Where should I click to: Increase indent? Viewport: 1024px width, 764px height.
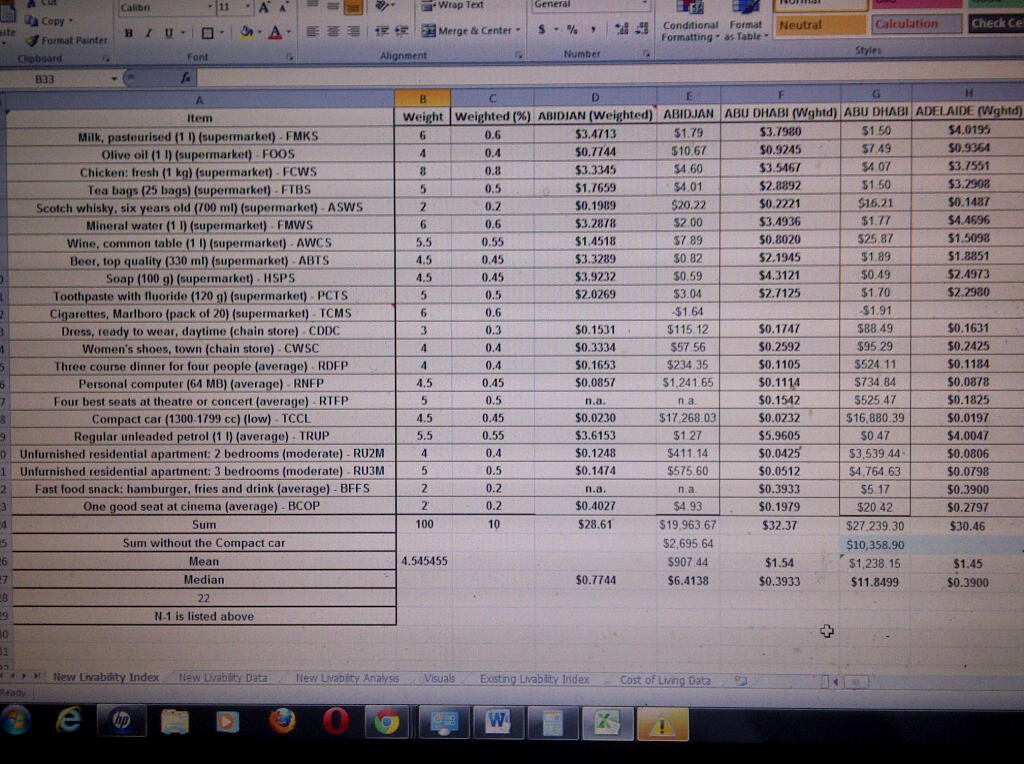point(402,31)
